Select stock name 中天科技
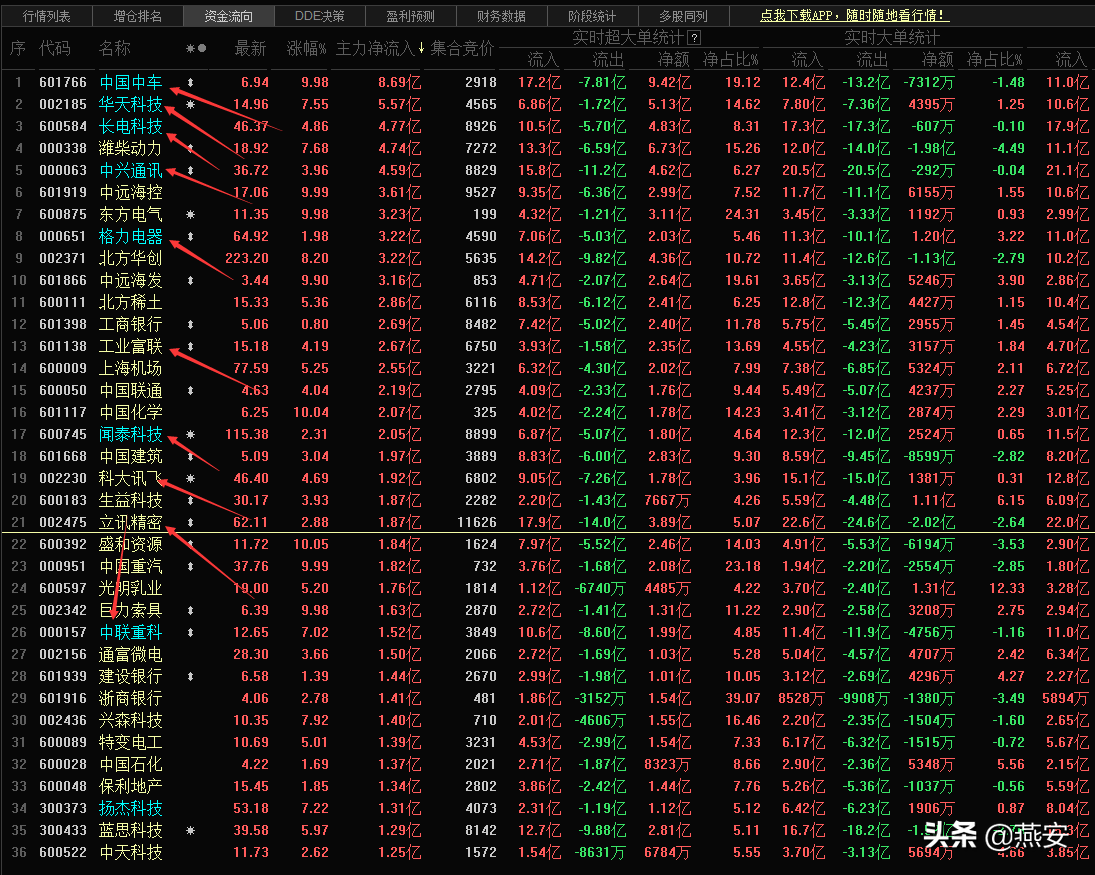This screenshot has height=875, width=1095. click(x=131, y=853)
